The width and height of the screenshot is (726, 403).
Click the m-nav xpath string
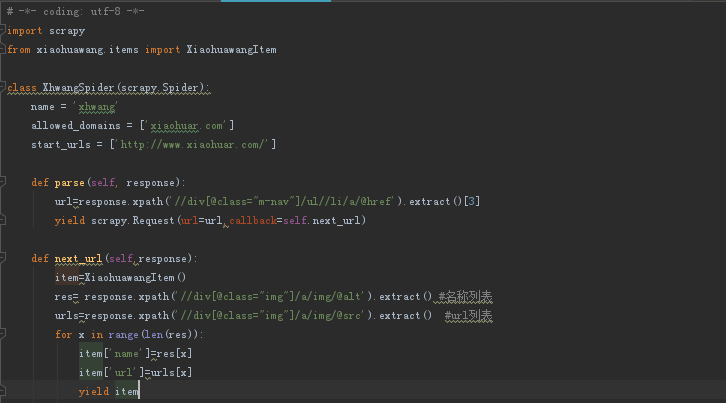pos(284,202)
